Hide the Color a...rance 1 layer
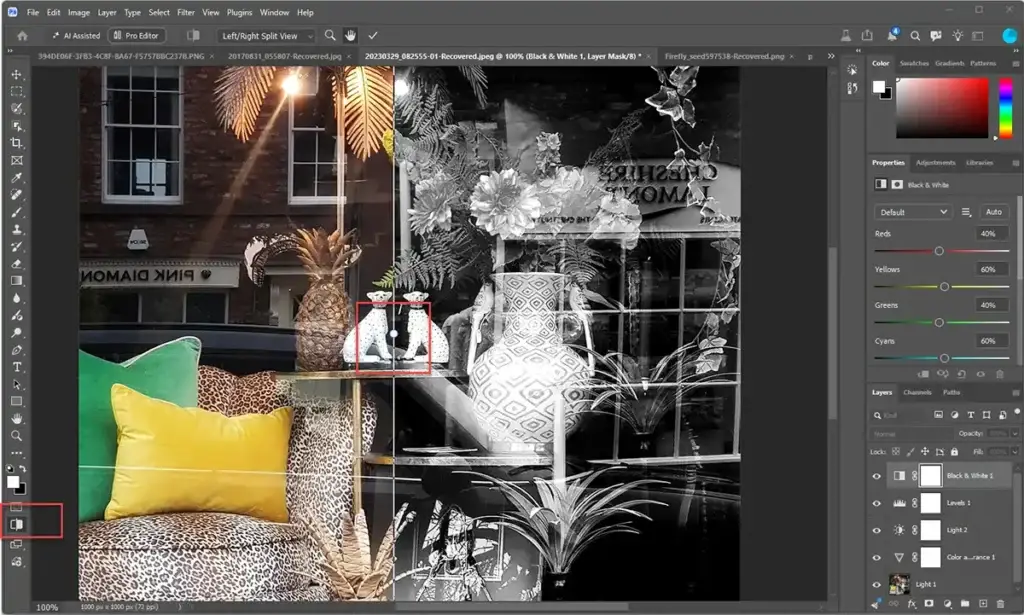This screenshot has width=1024, height=615. pyautogui.click(x=877, y=558)
